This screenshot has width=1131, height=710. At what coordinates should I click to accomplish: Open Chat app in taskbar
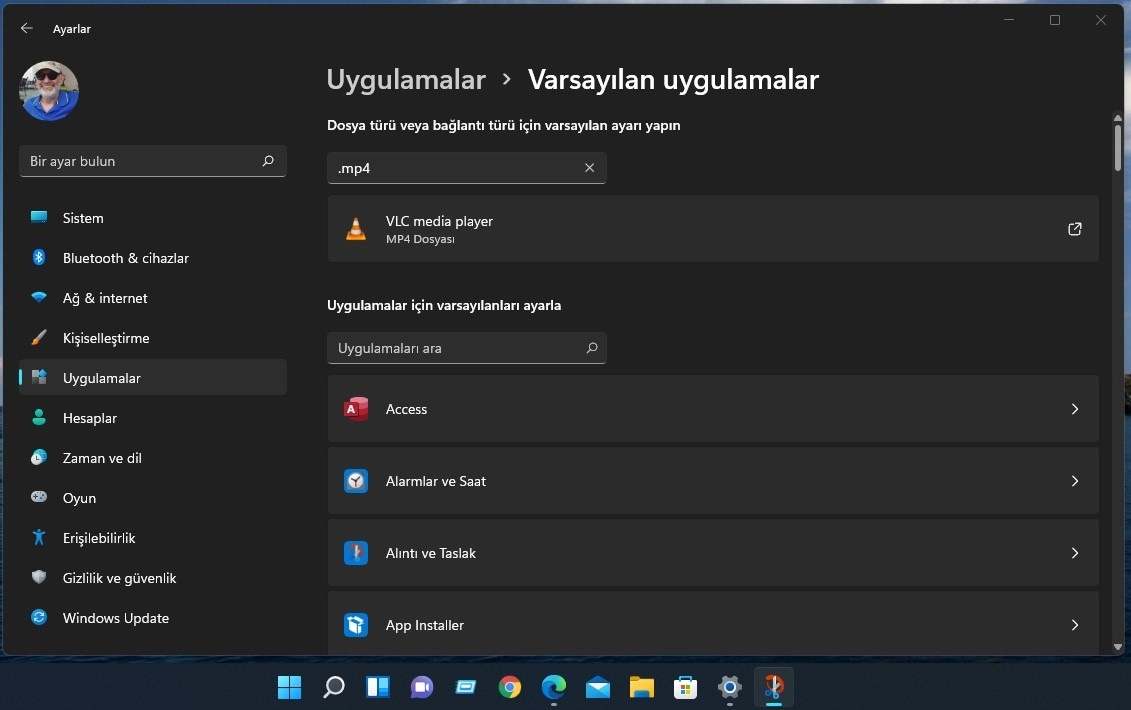click(x=421, y=687)
